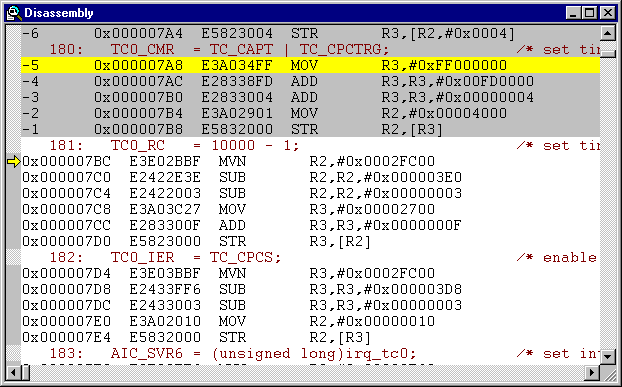The image size is (622, 387).
Task: Click the Disassembly title bar text
Action: point(59,13)
